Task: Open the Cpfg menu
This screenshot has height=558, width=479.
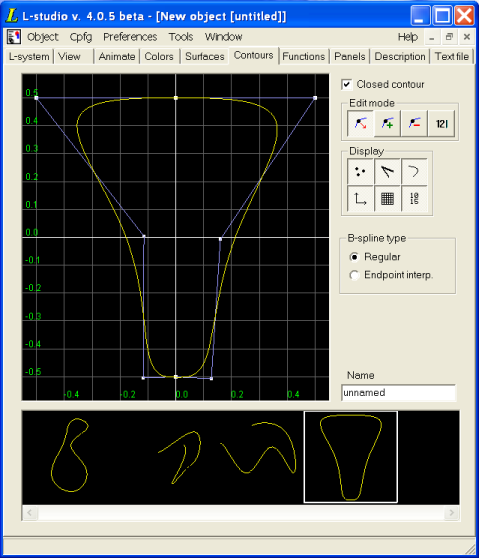Action: coord(81,37)
